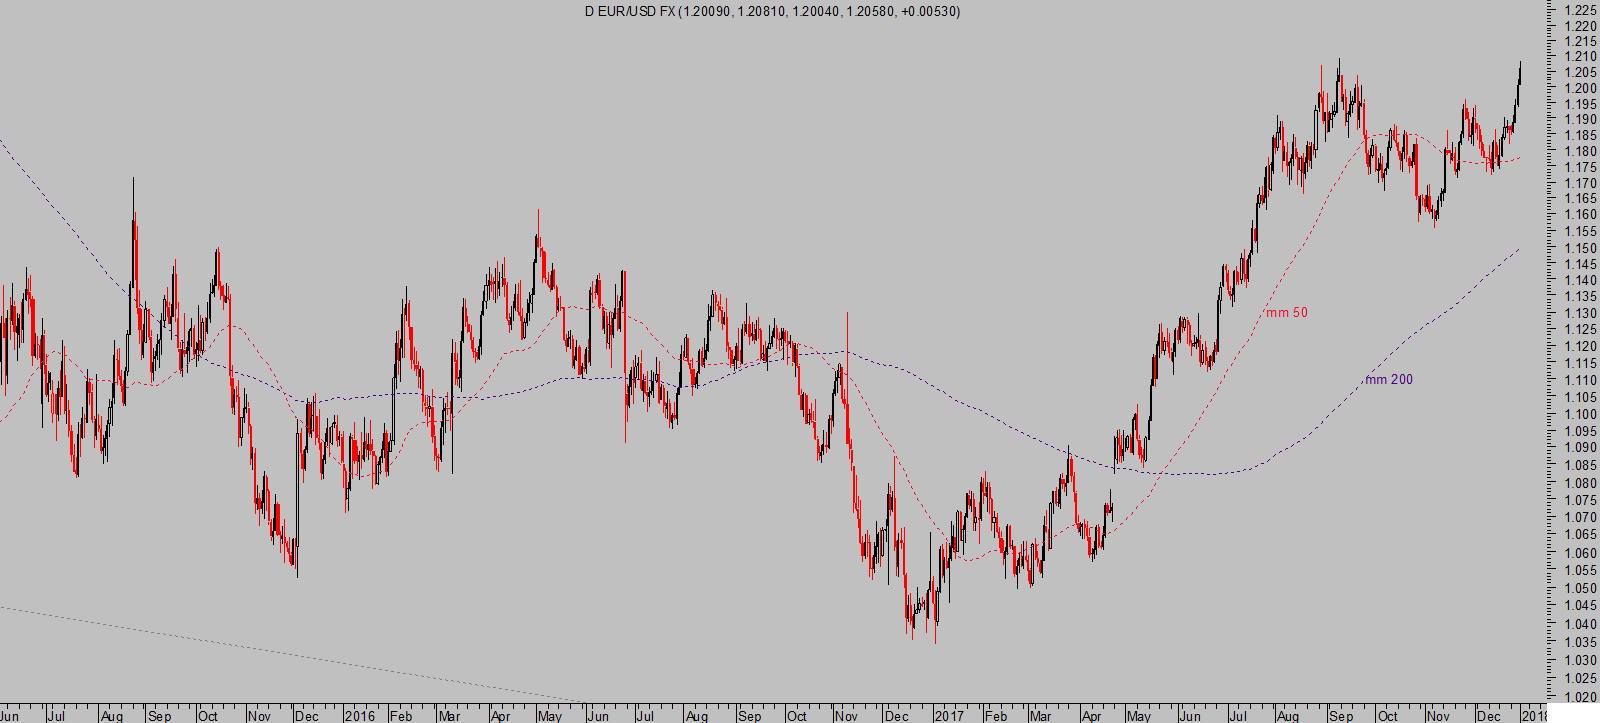Click the 1.180 price level label
This screenshot has width=1600, height=723.
[1580, 152]
